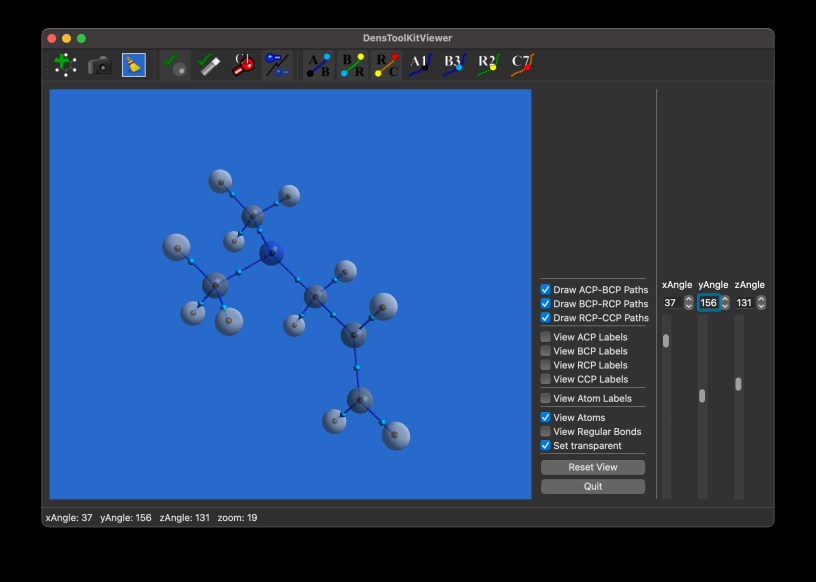This screenshot has width=816, height=582.
Task: Select the B-R path toolbar icon
Action: pyautogui.click(x=352, y=66)
